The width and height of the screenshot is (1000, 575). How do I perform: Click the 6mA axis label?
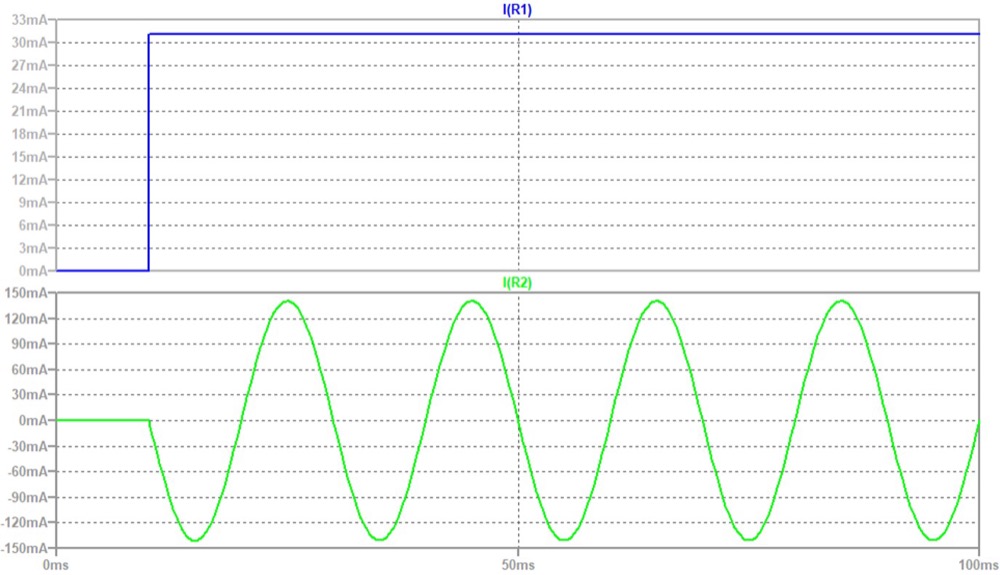coord(33,226)
